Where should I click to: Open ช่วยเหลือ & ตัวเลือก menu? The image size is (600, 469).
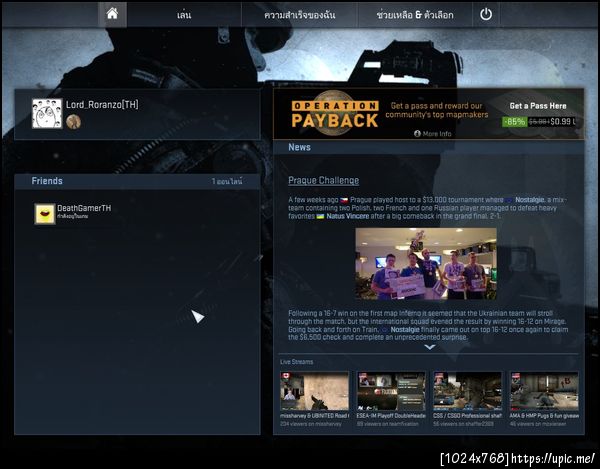(415, 15)
